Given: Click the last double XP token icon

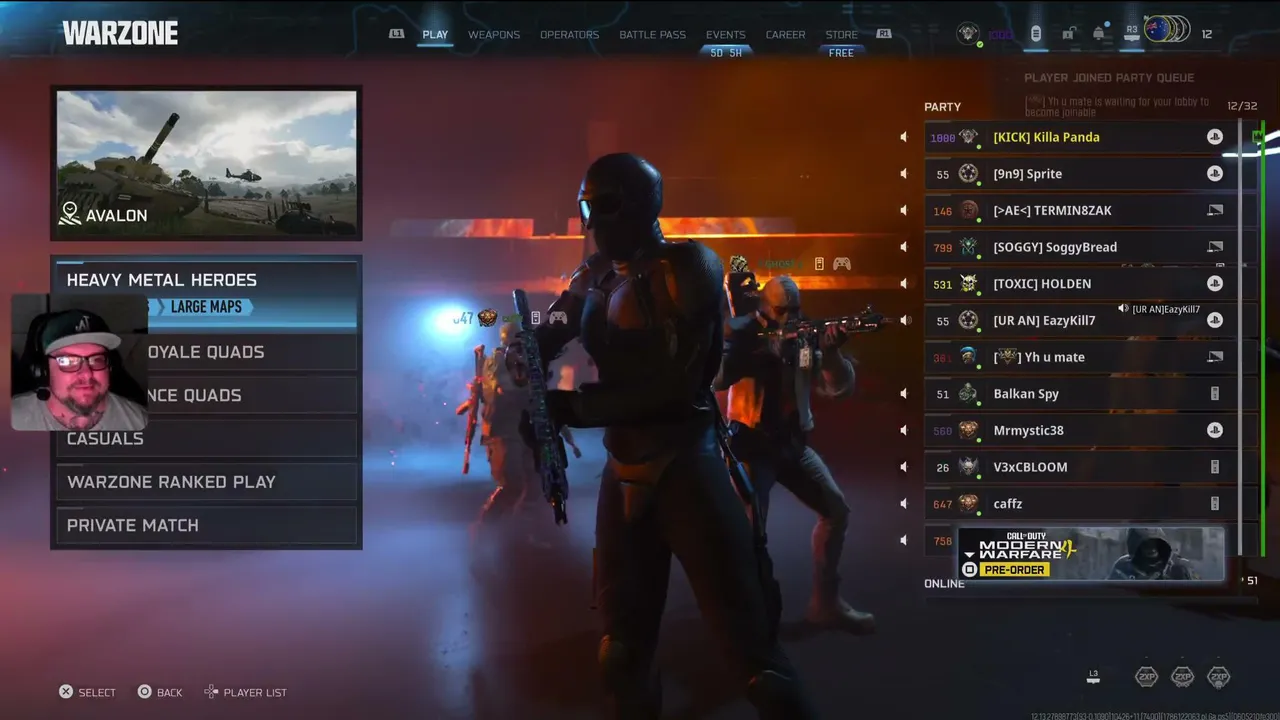Looking at the screenshot, I should coord(1218,677).
